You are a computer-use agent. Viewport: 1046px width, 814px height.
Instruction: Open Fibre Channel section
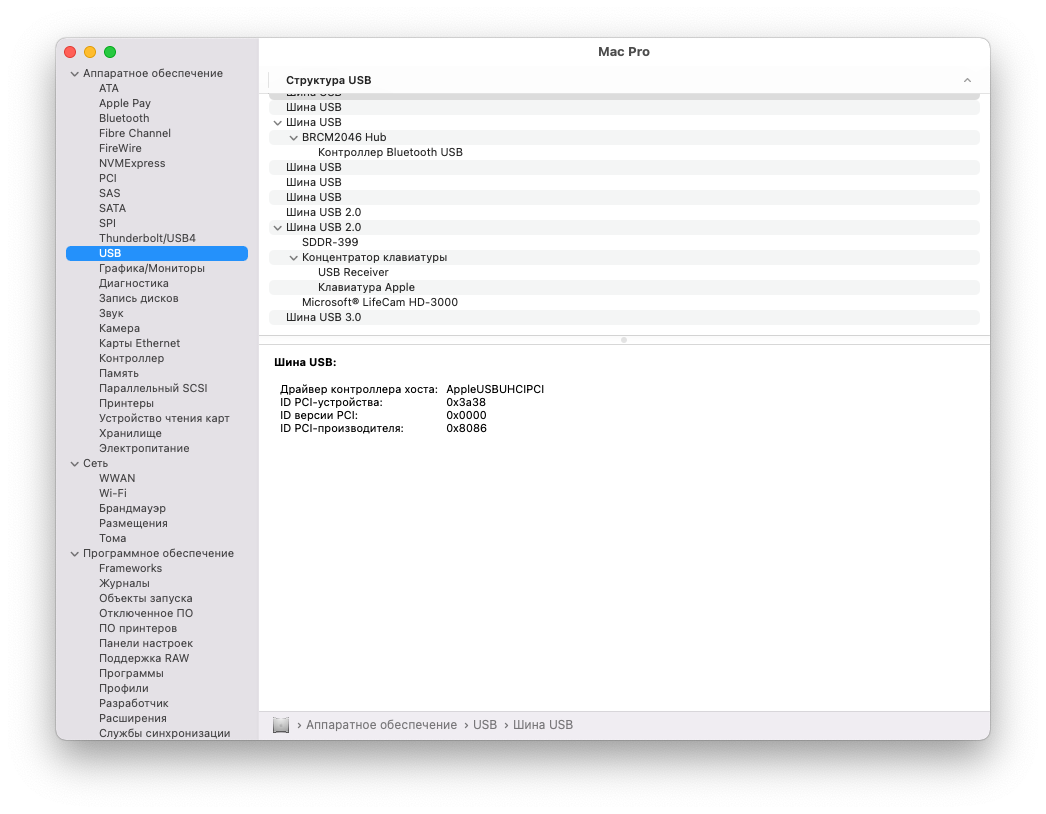pyautogui.click(x=135, y=133)
